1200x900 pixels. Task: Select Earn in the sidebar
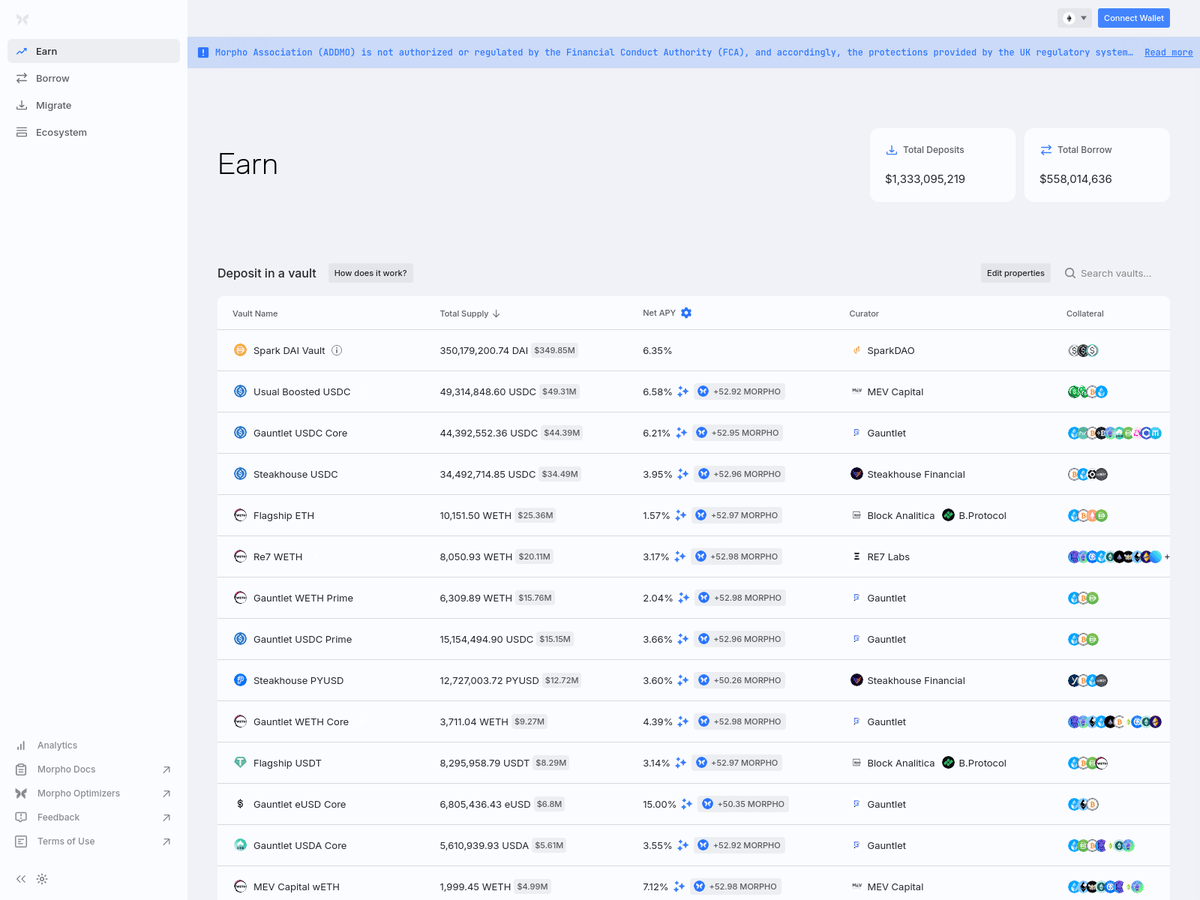[x=94, y=51]
